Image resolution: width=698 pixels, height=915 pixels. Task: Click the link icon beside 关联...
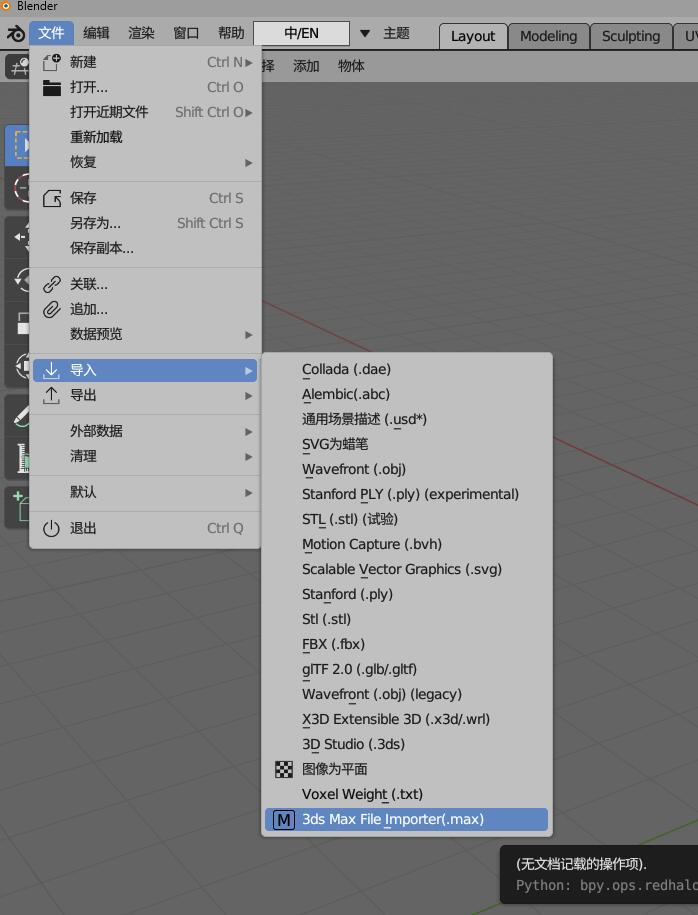point(51,284)
